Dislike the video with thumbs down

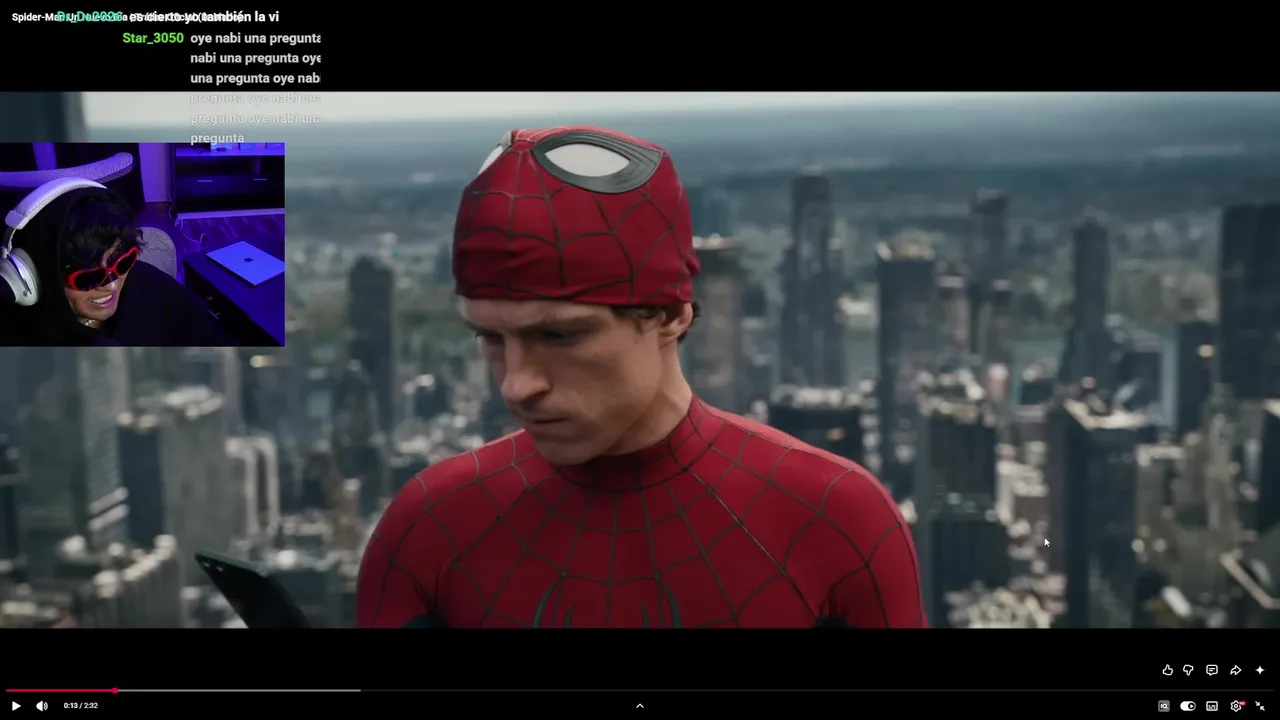(1188, 670)
